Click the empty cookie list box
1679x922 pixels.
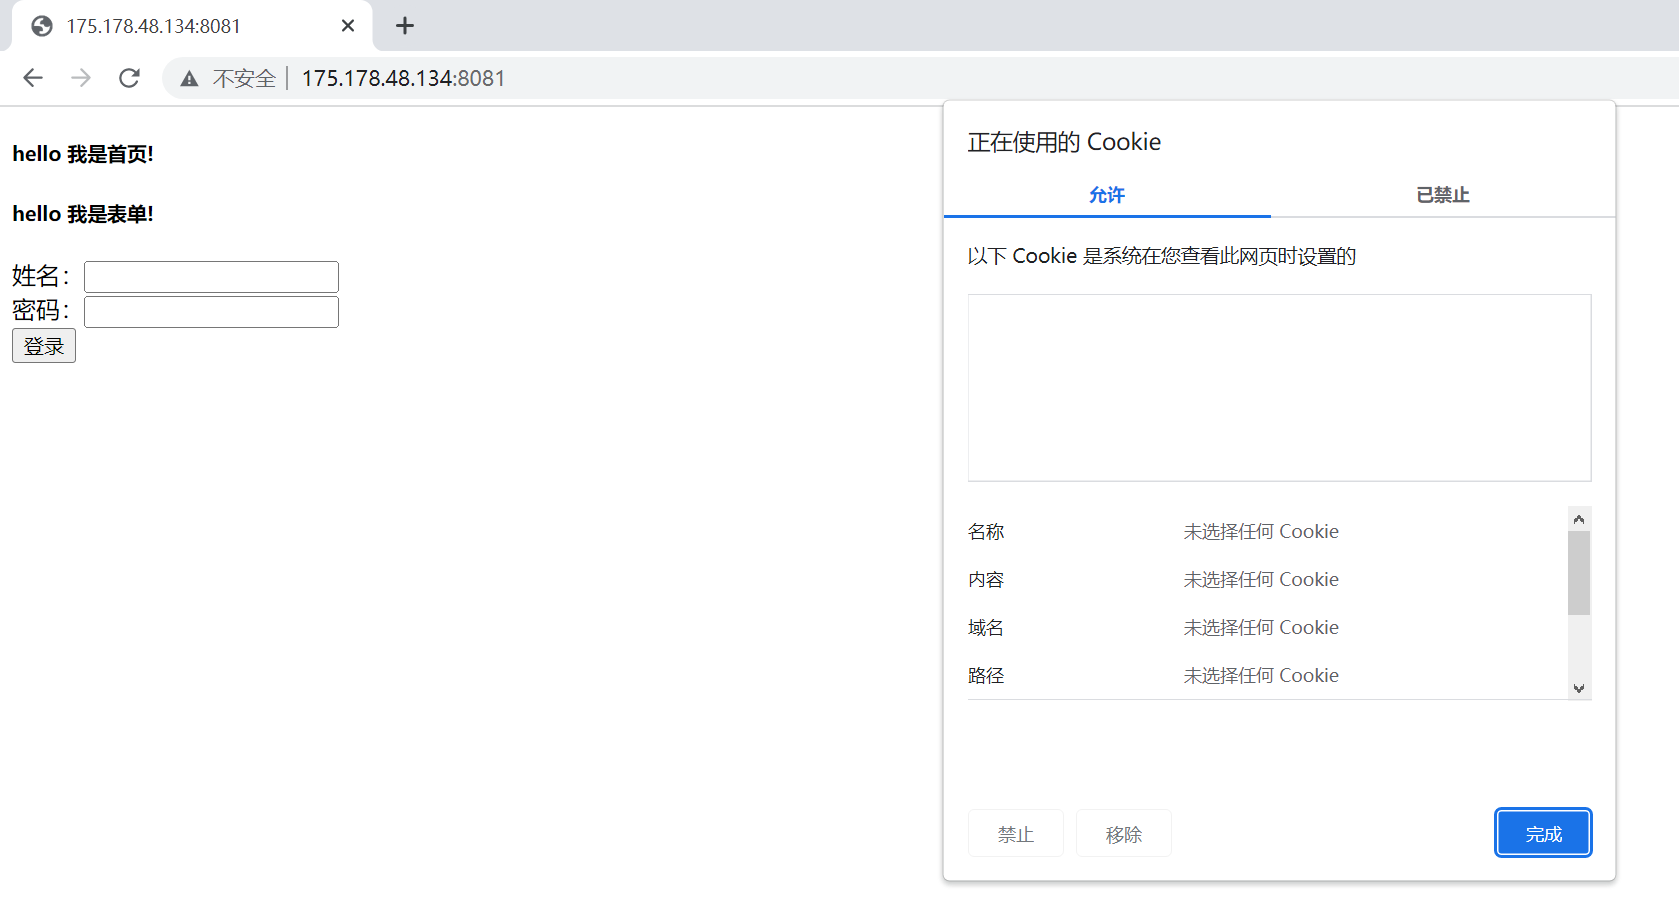[1279, 388]
